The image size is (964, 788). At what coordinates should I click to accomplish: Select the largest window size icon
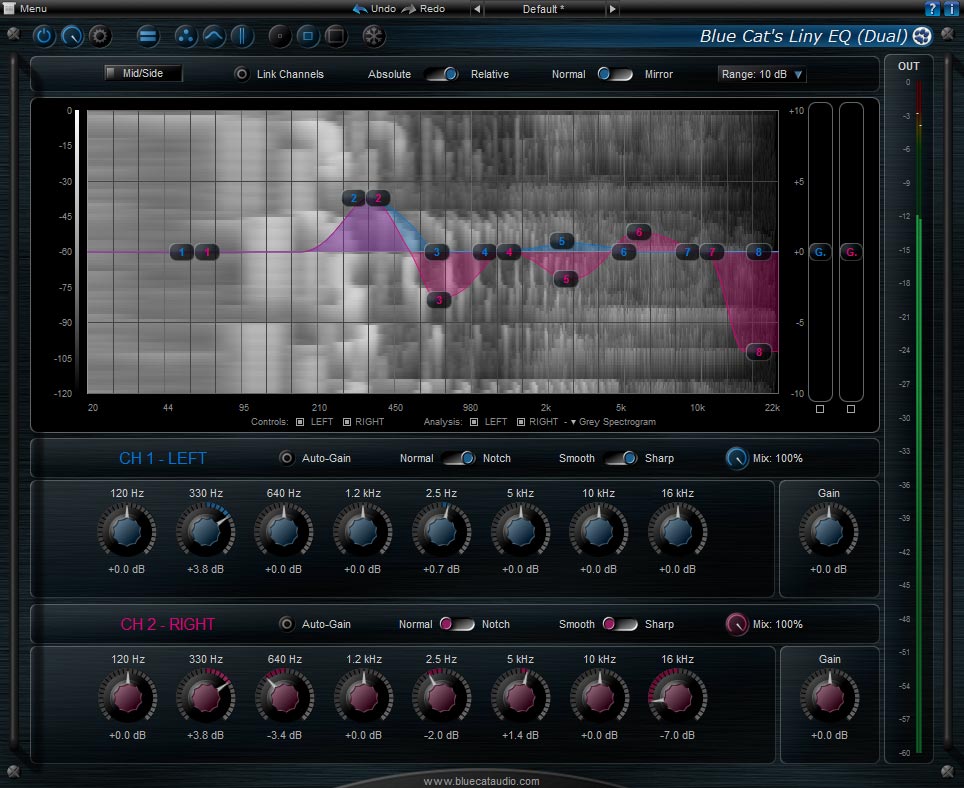(337, 37)
